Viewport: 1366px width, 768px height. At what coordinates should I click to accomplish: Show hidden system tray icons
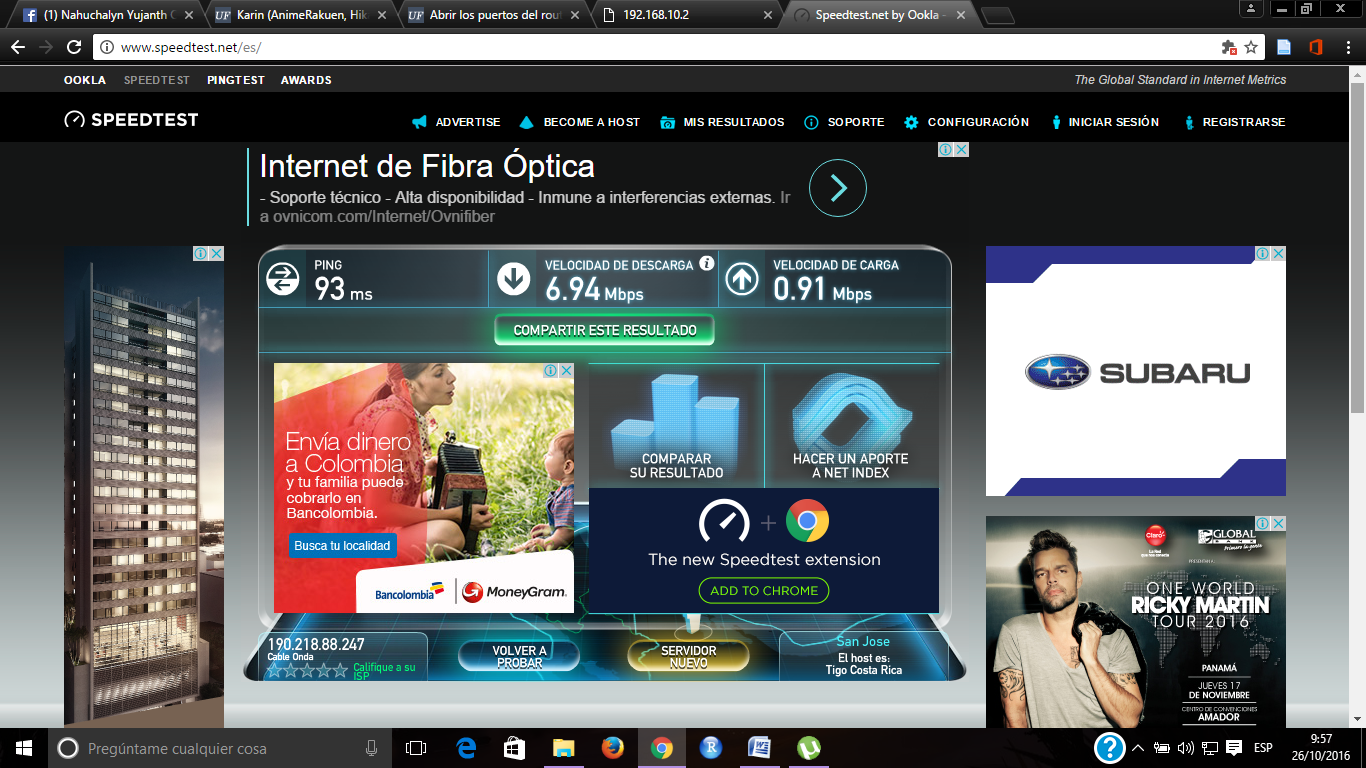1137,748
